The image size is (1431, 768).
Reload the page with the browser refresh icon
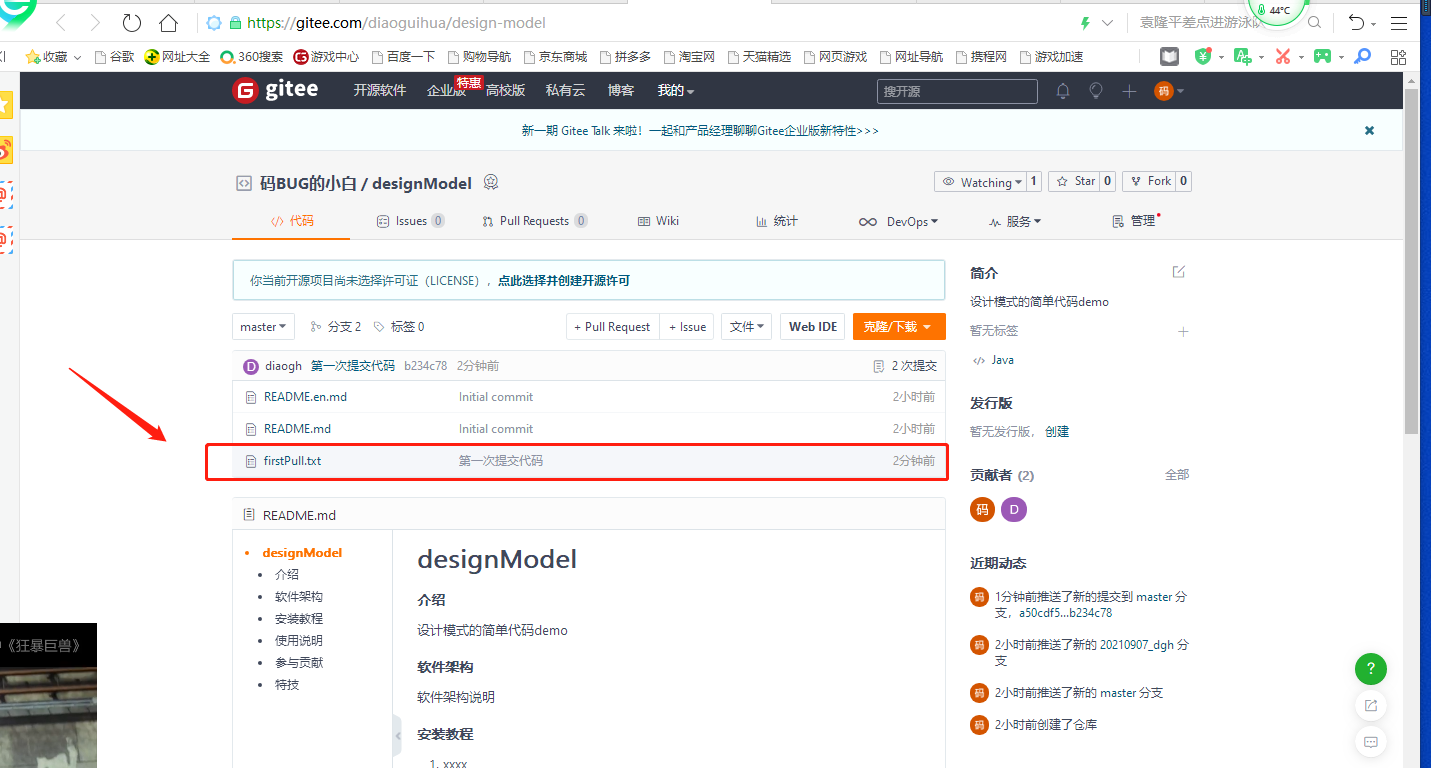click(131, 22)
